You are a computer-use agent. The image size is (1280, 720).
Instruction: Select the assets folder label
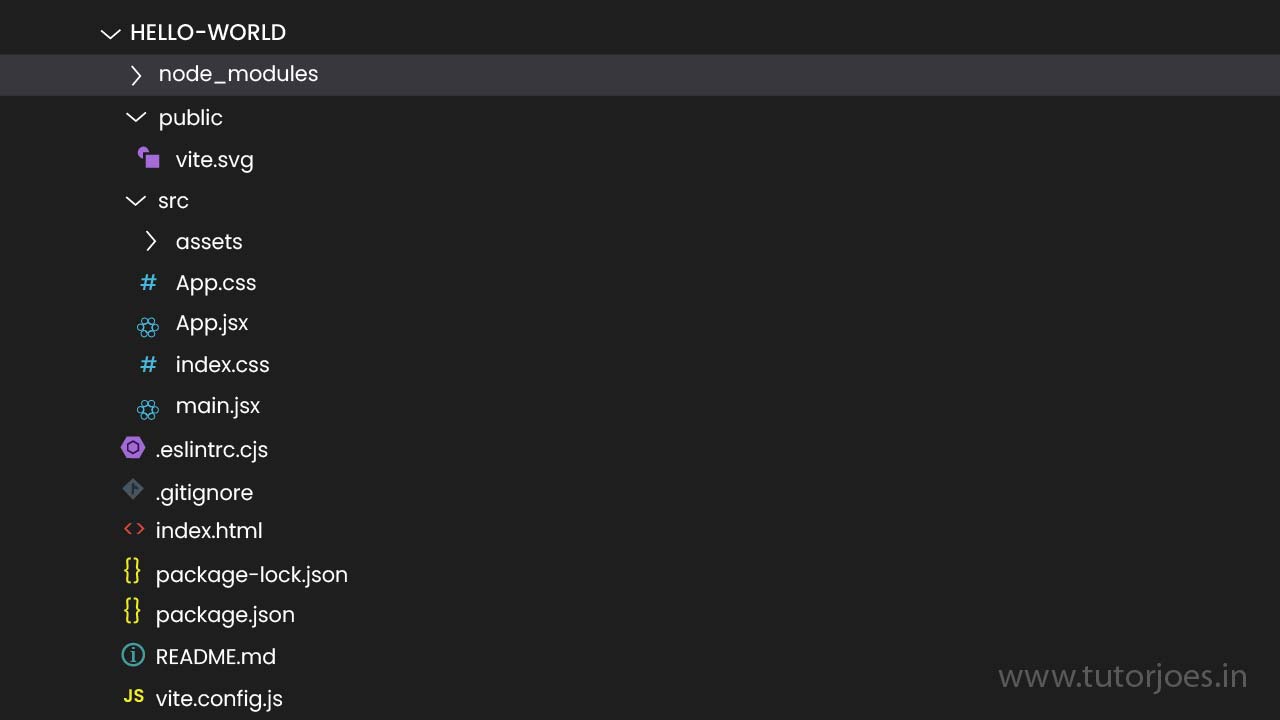(x=209, y=242)
